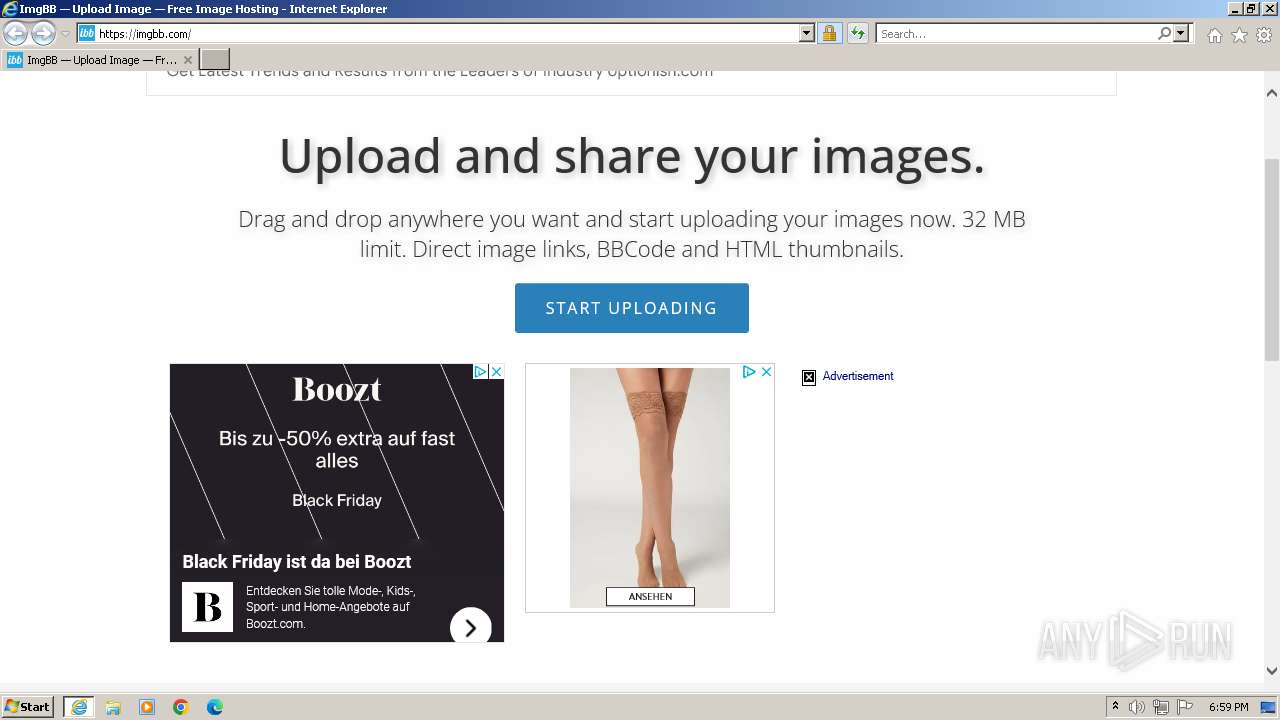Click the broken Advertisement image icon
The width and height of the screenshot is (1280, 720).
tap(809, 377)
